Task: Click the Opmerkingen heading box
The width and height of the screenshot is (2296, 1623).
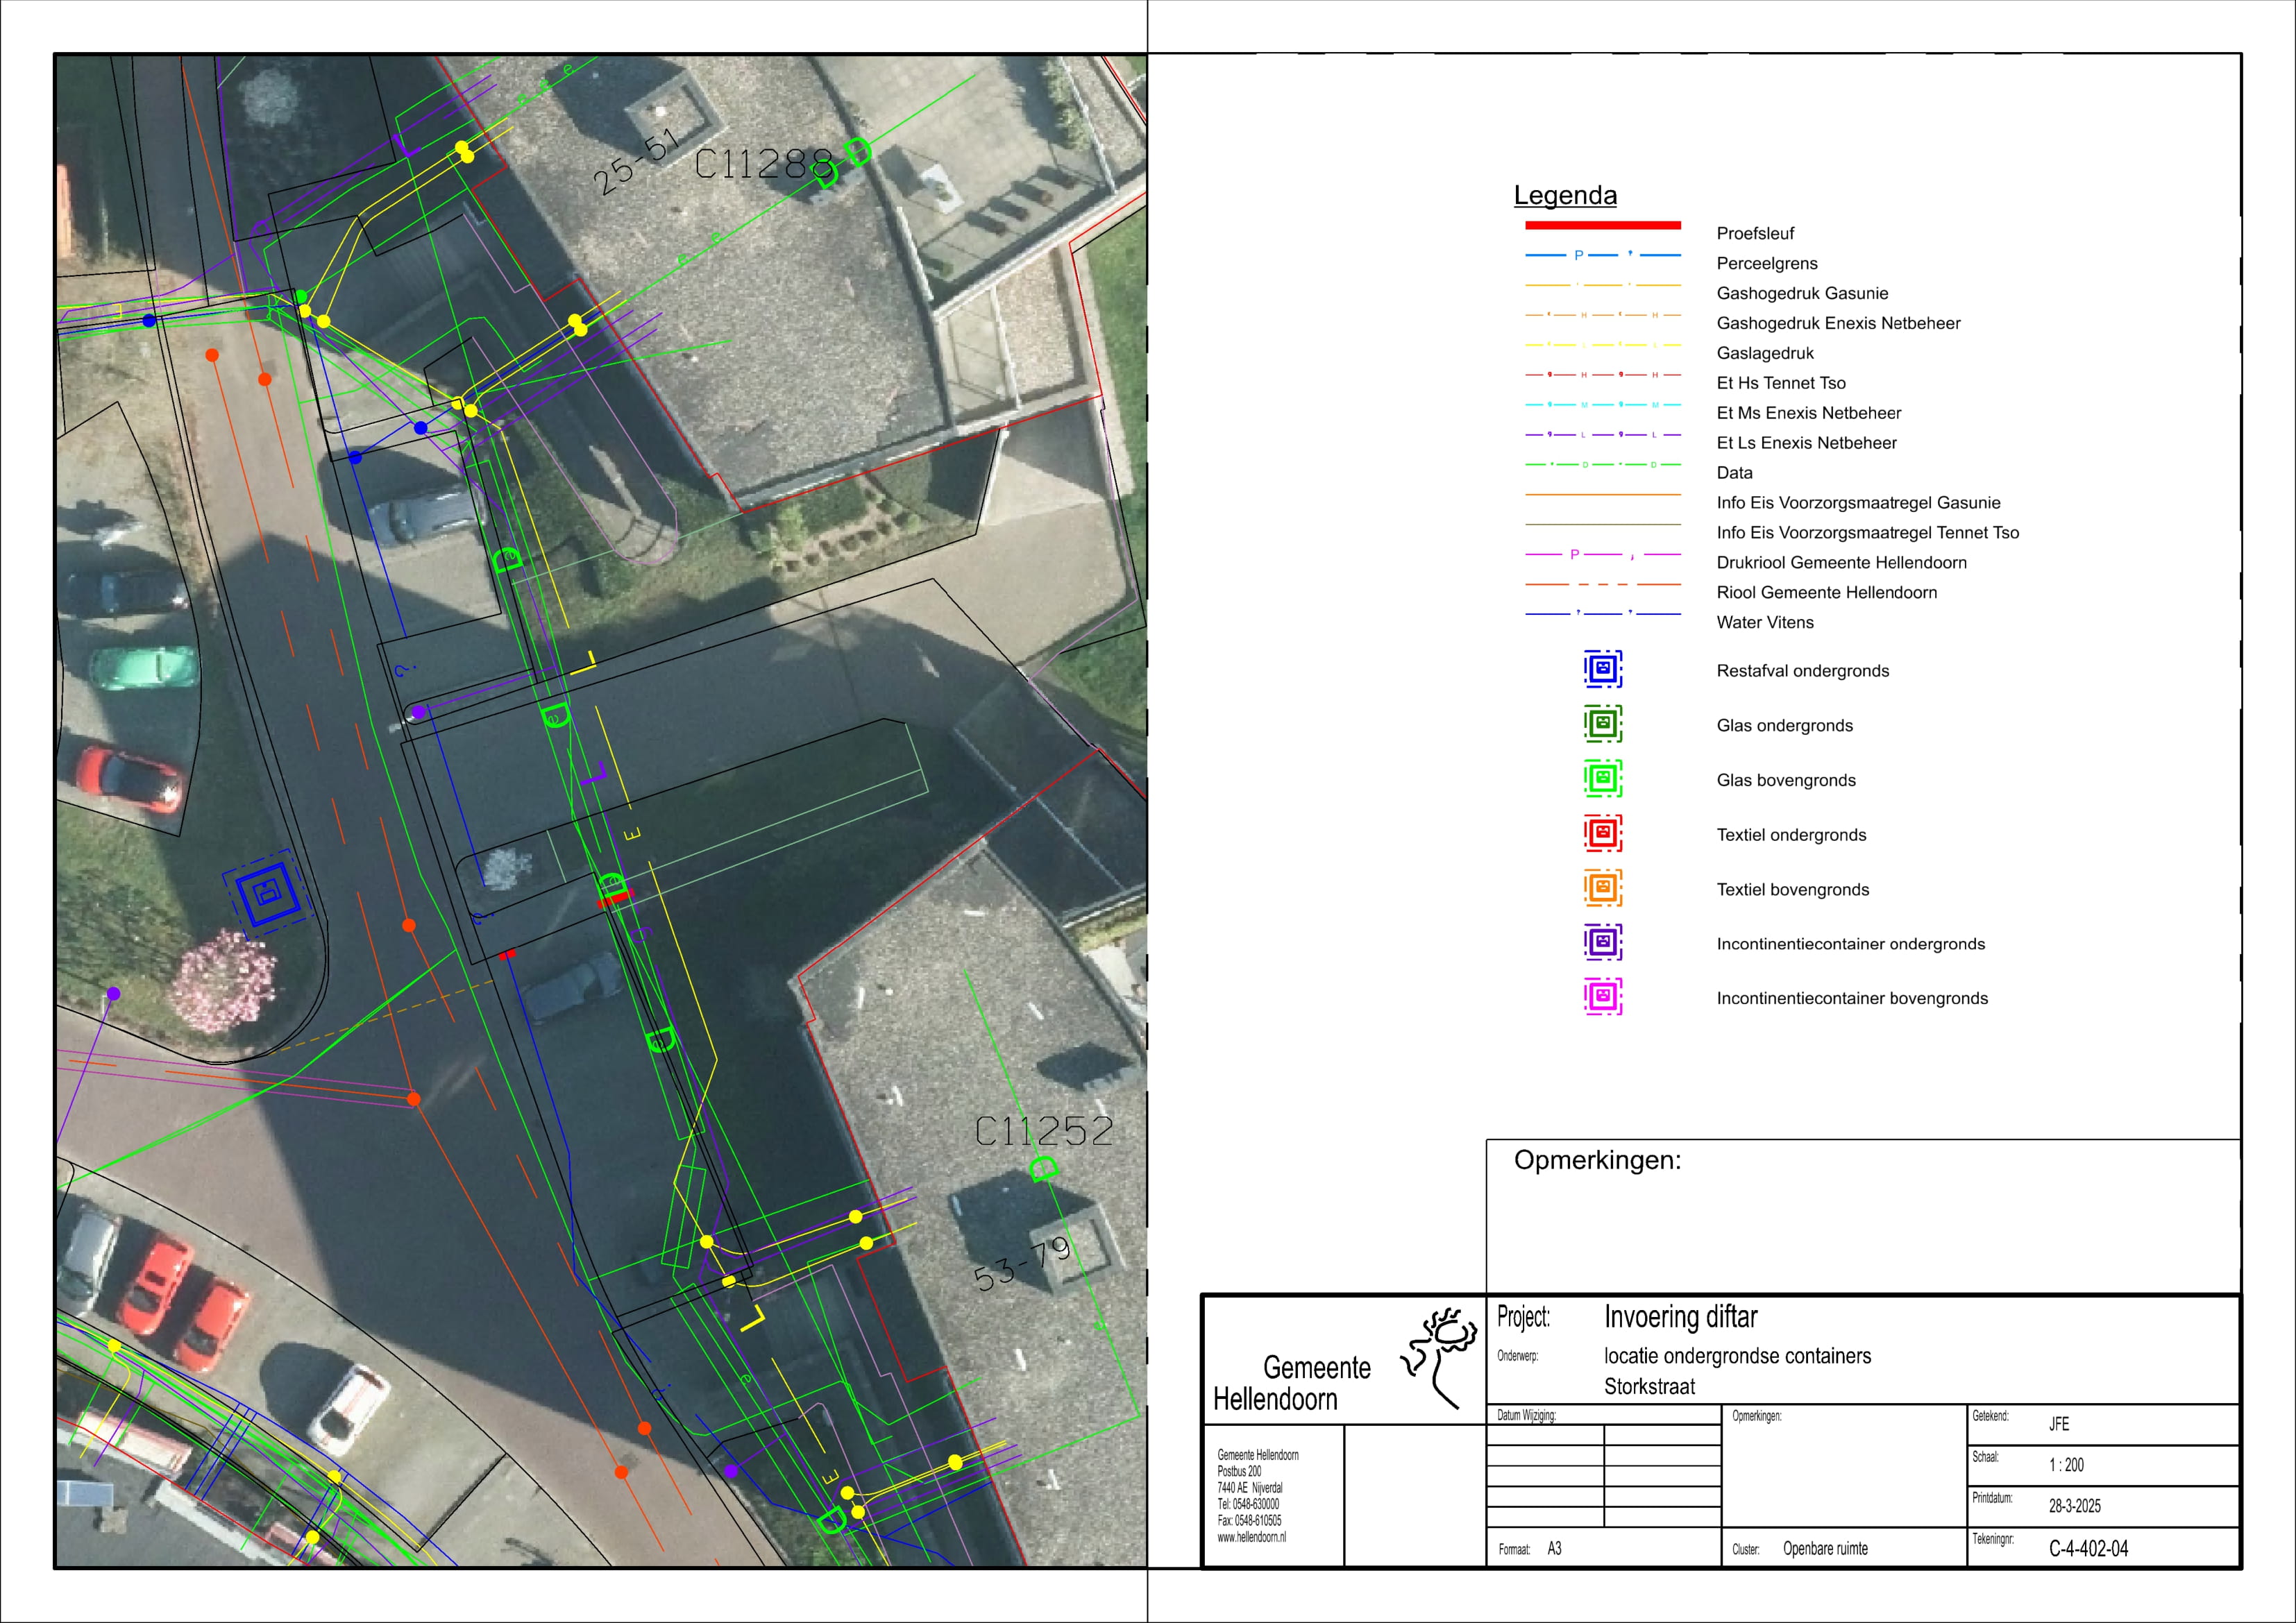Action: 1597,1160
